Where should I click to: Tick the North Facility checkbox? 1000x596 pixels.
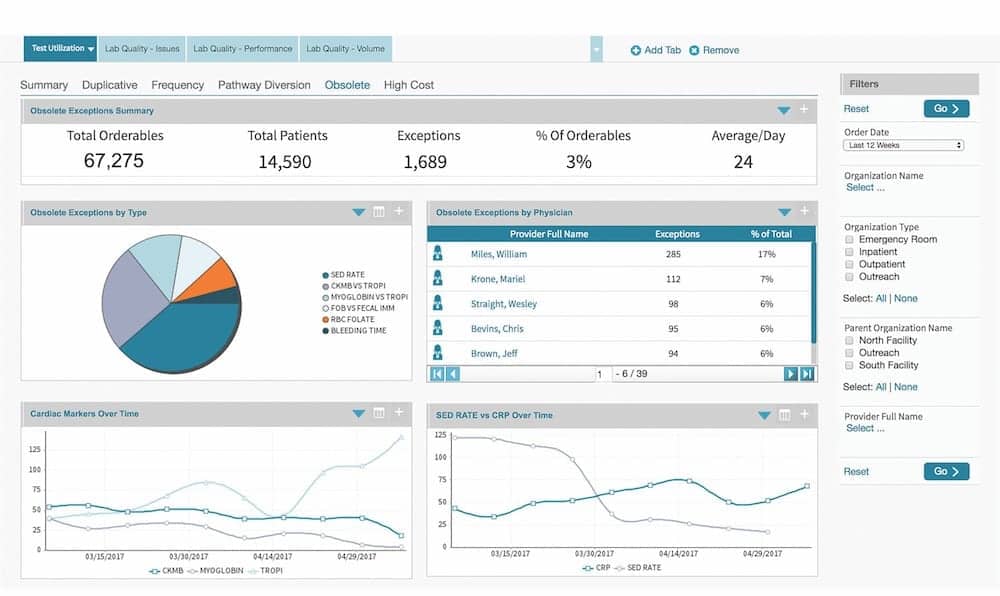[850, 341]
